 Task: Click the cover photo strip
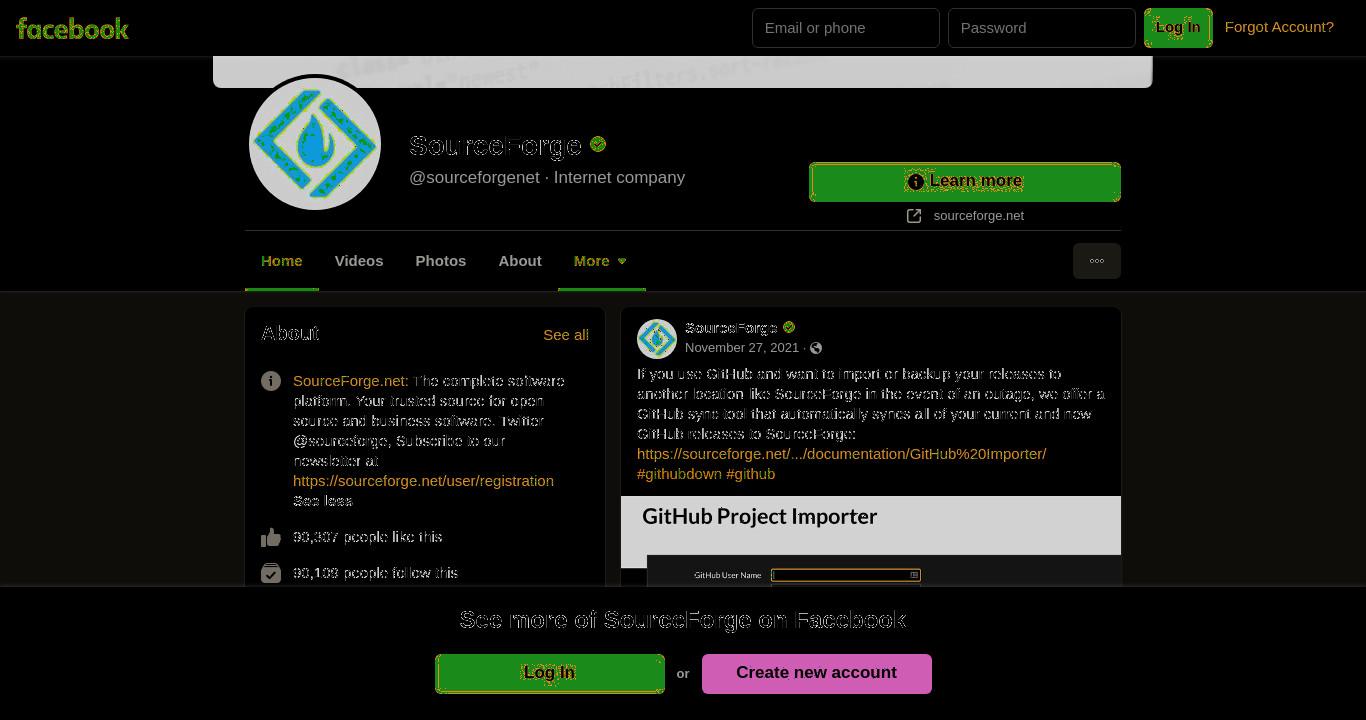(x=683, y=72)
